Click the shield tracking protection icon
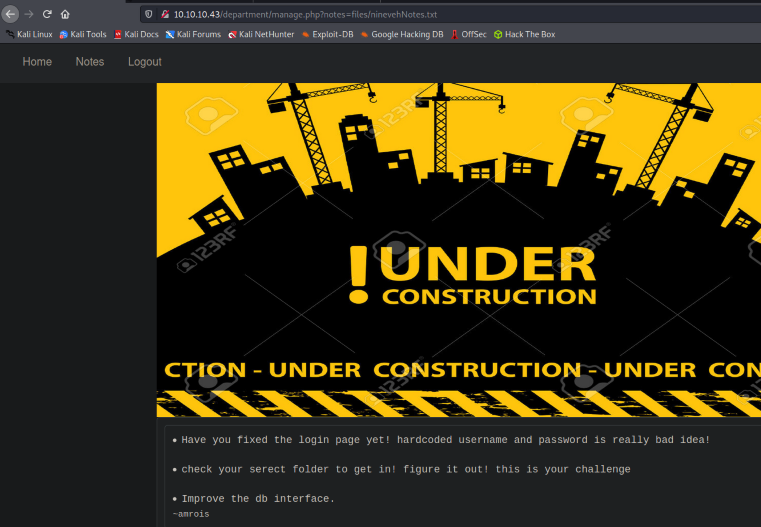761x527 pixels. coord(149,14)
